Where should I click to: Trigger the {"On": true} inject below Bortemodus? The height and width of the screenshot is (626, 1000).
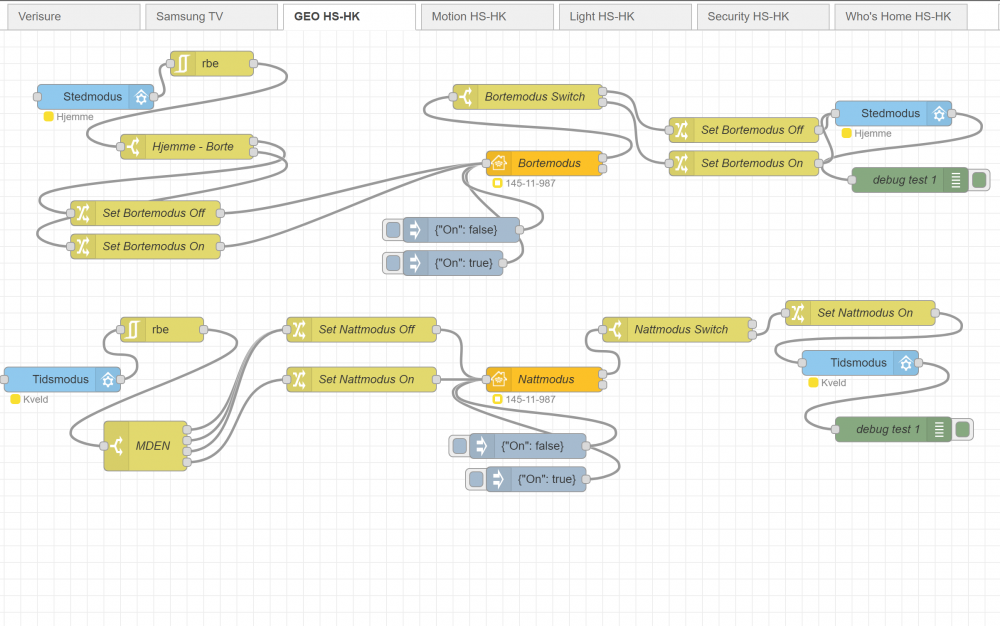click(x=393, y=262)
